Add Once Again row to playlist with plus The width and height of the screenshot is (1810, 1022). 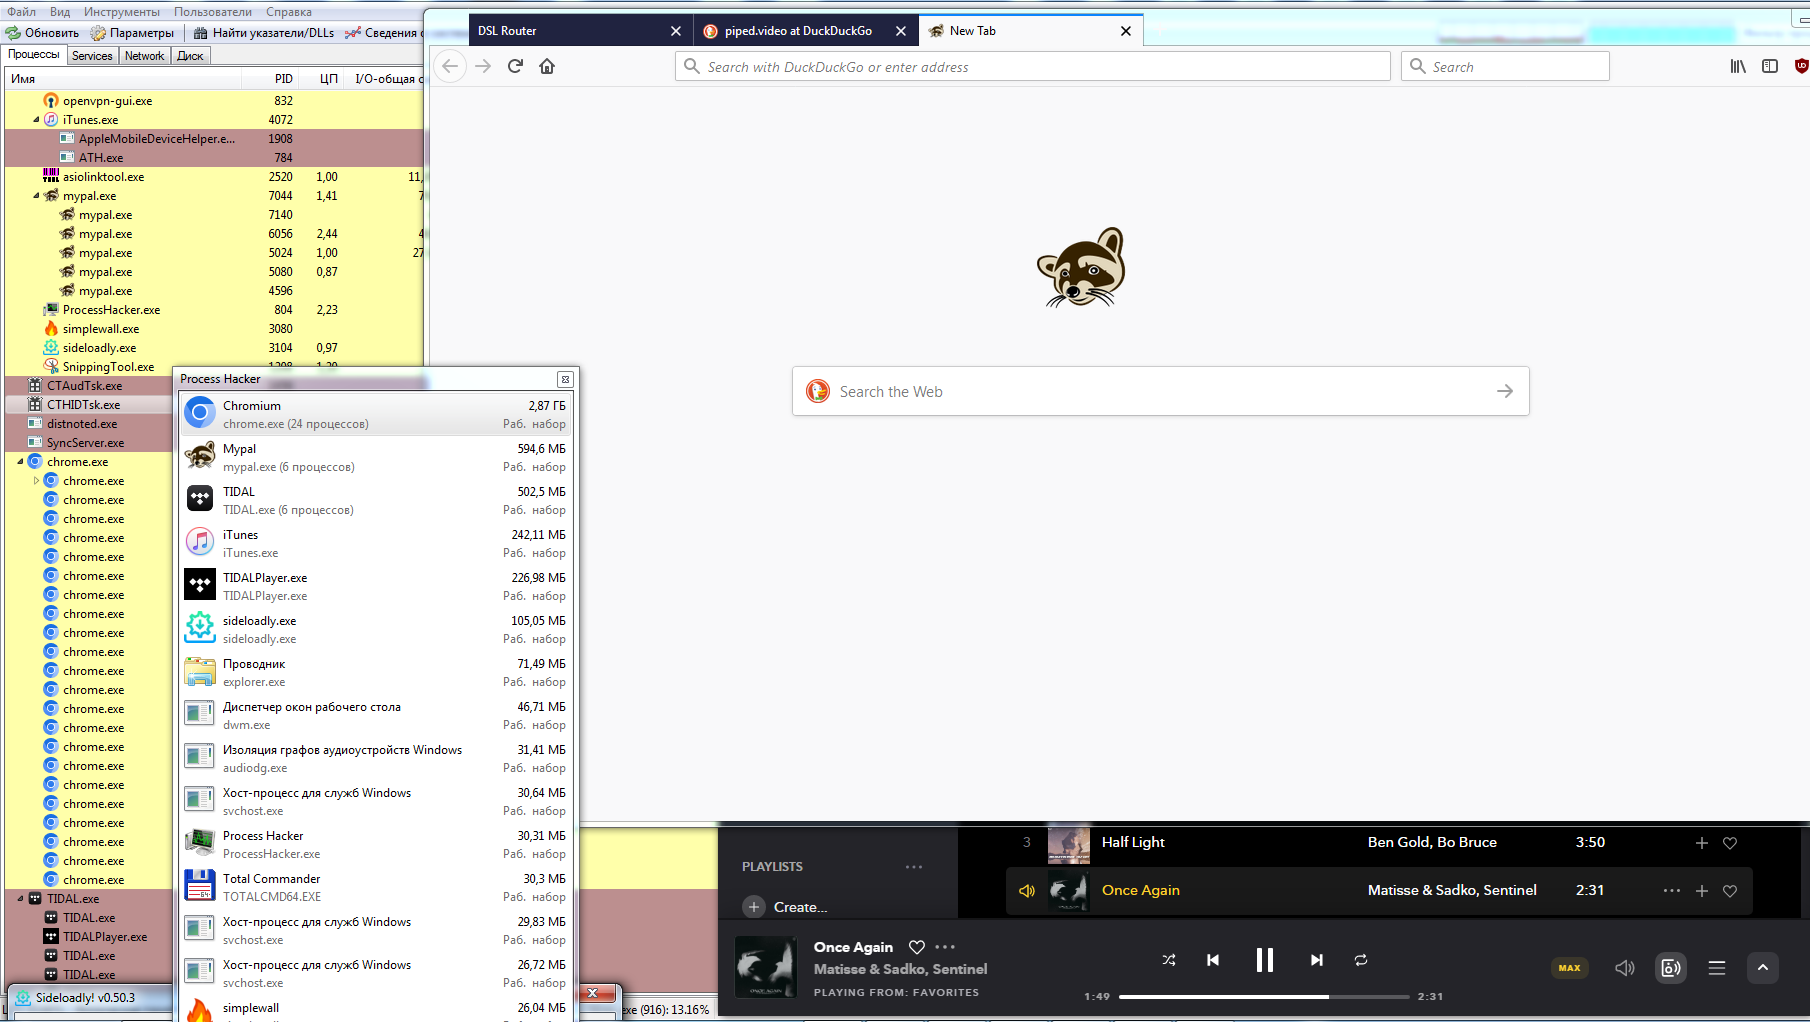[x=1702, y=891]
